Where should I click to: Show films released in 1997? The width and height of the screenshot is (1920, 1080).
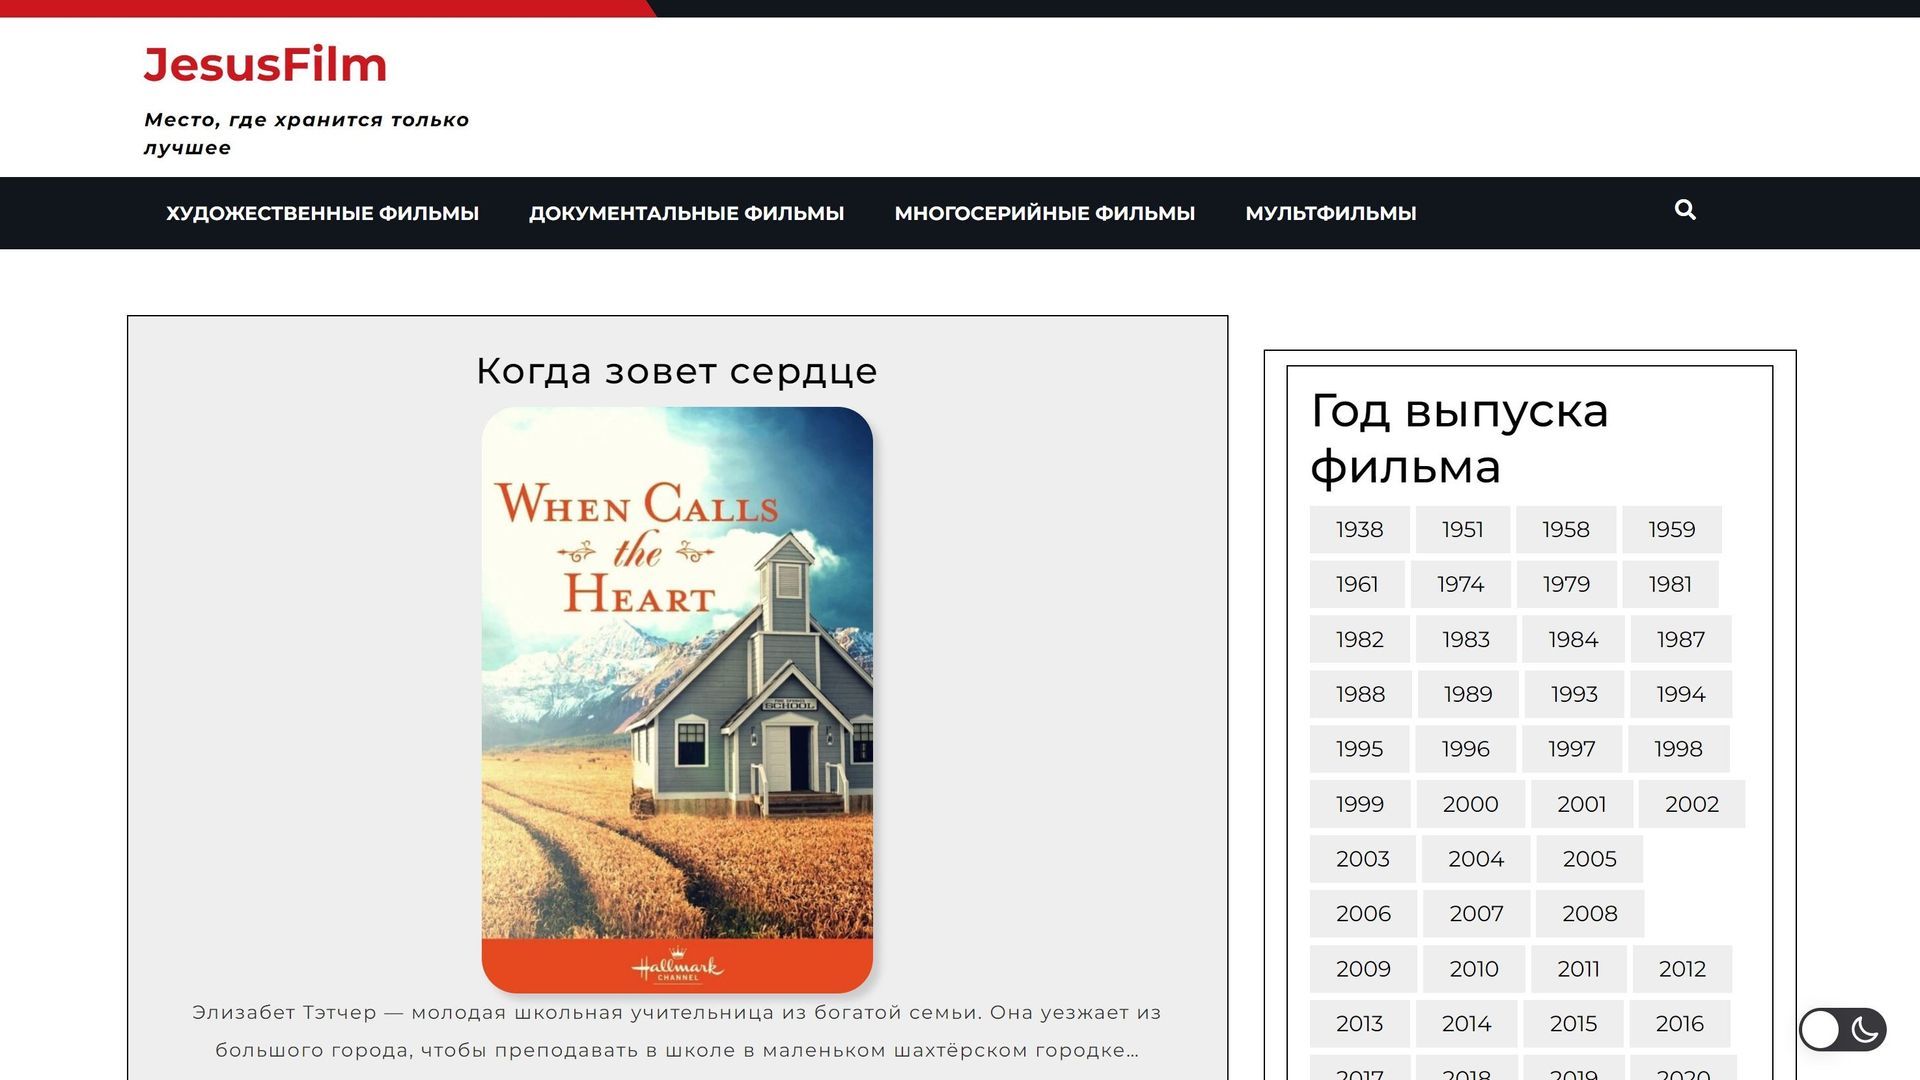point(1571,749)
